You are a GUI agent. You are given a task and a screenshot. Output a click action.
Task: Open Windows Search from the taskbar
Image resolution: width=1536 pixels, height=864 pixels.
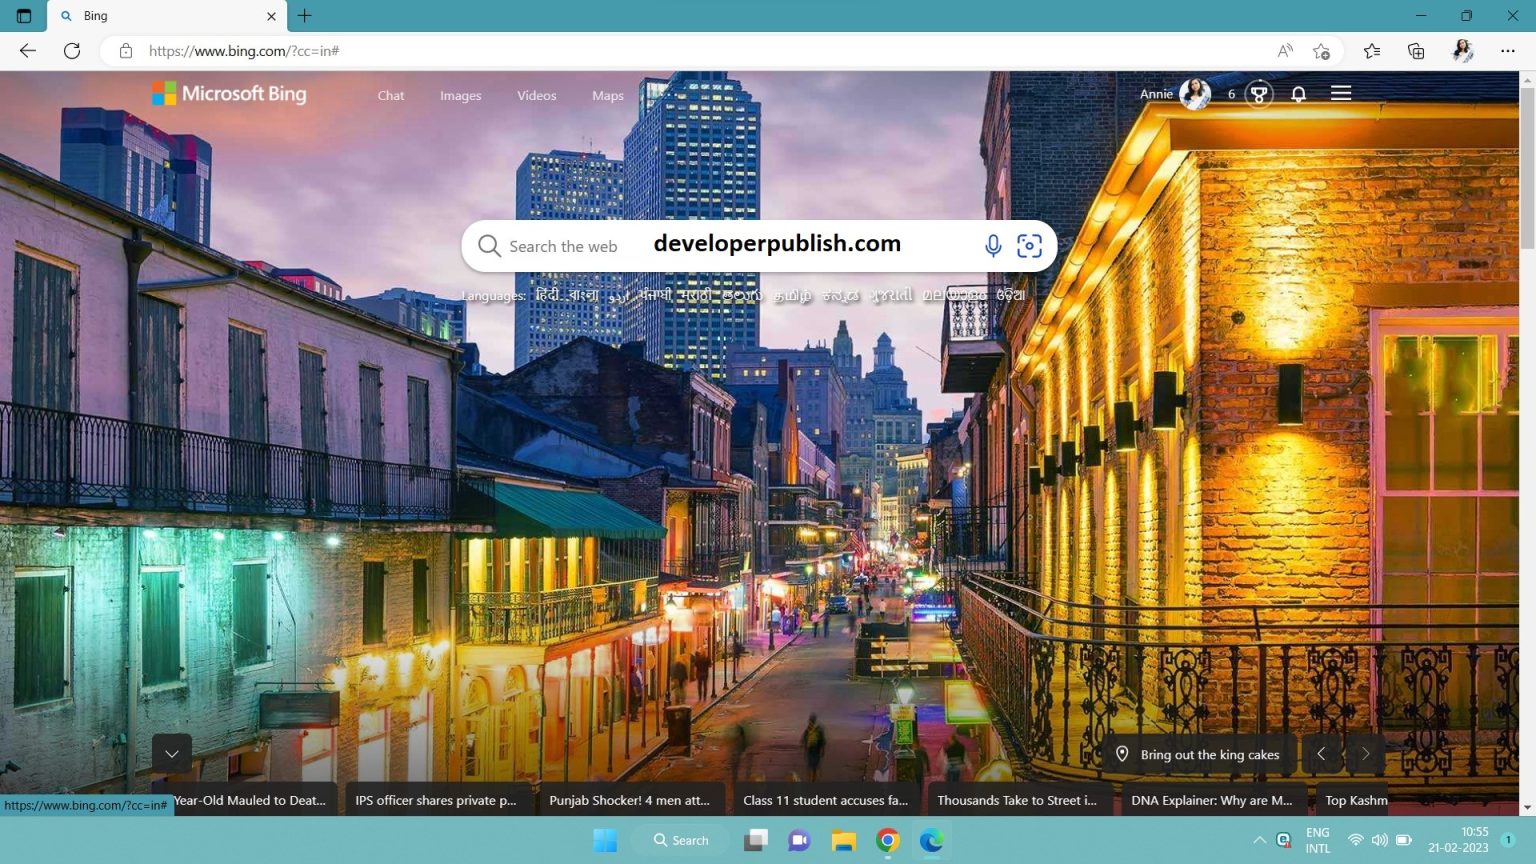pyautogui.click(x=680, y=840)
